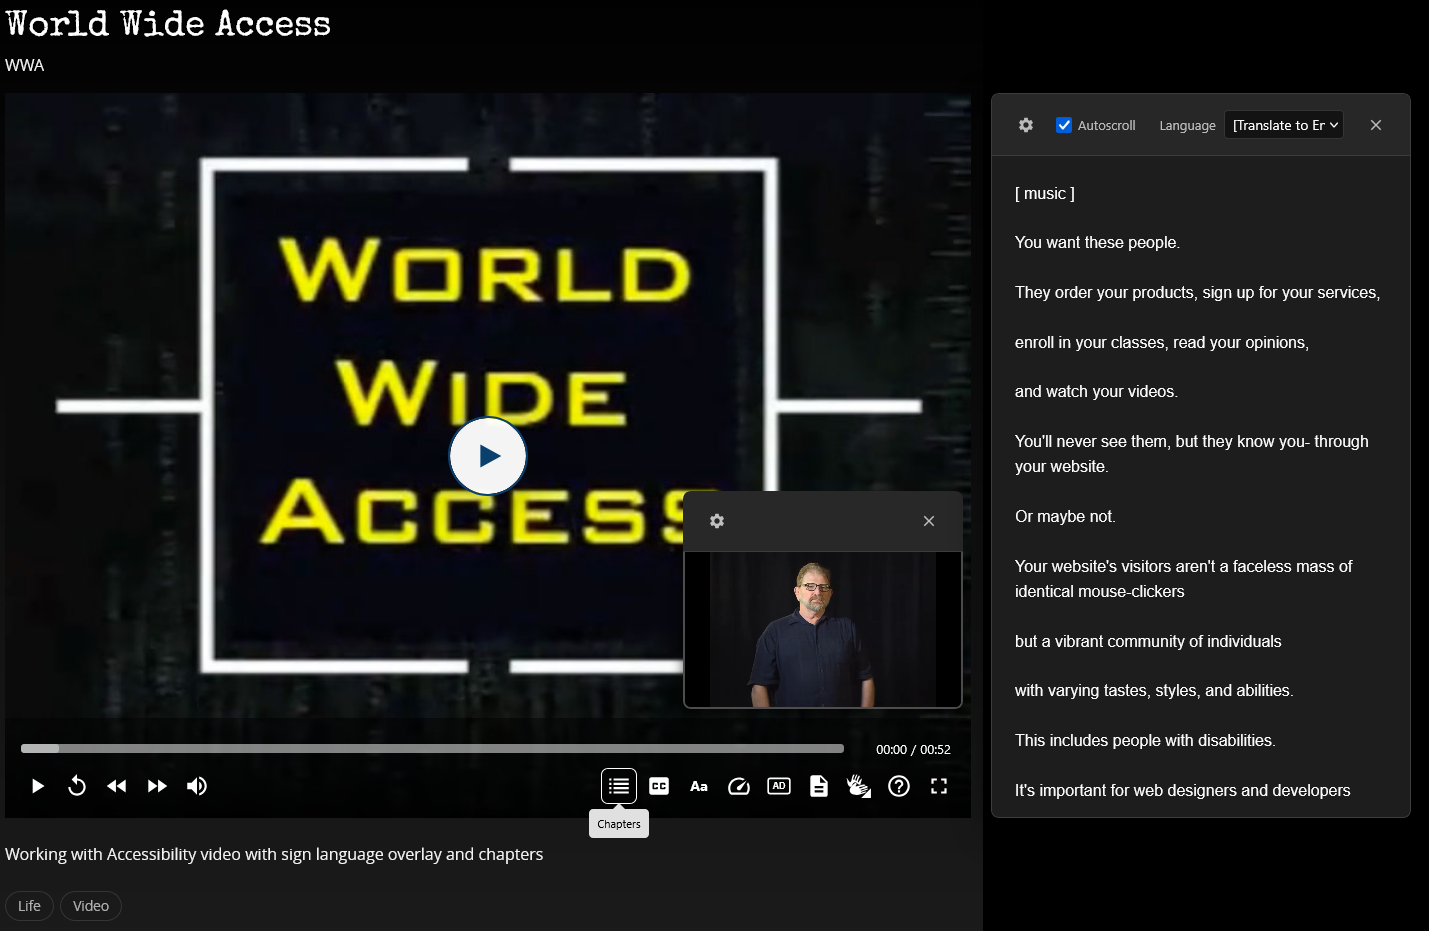Open transcript panel settings gear
The width and height of the screenshot is (1429, 931).
point(1026,125)
